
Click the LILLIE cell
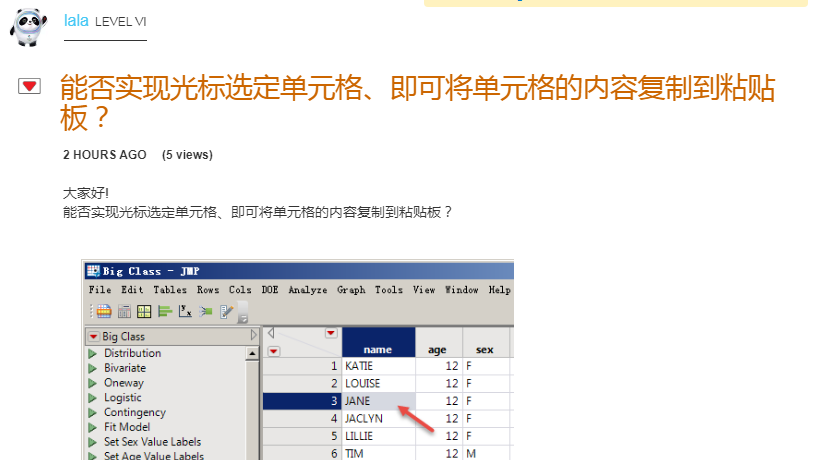379,436
